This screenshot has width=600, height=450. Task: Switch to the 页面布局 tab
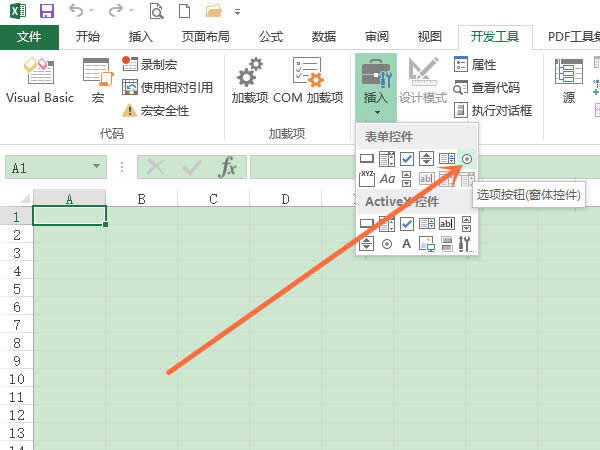(206, 37)
